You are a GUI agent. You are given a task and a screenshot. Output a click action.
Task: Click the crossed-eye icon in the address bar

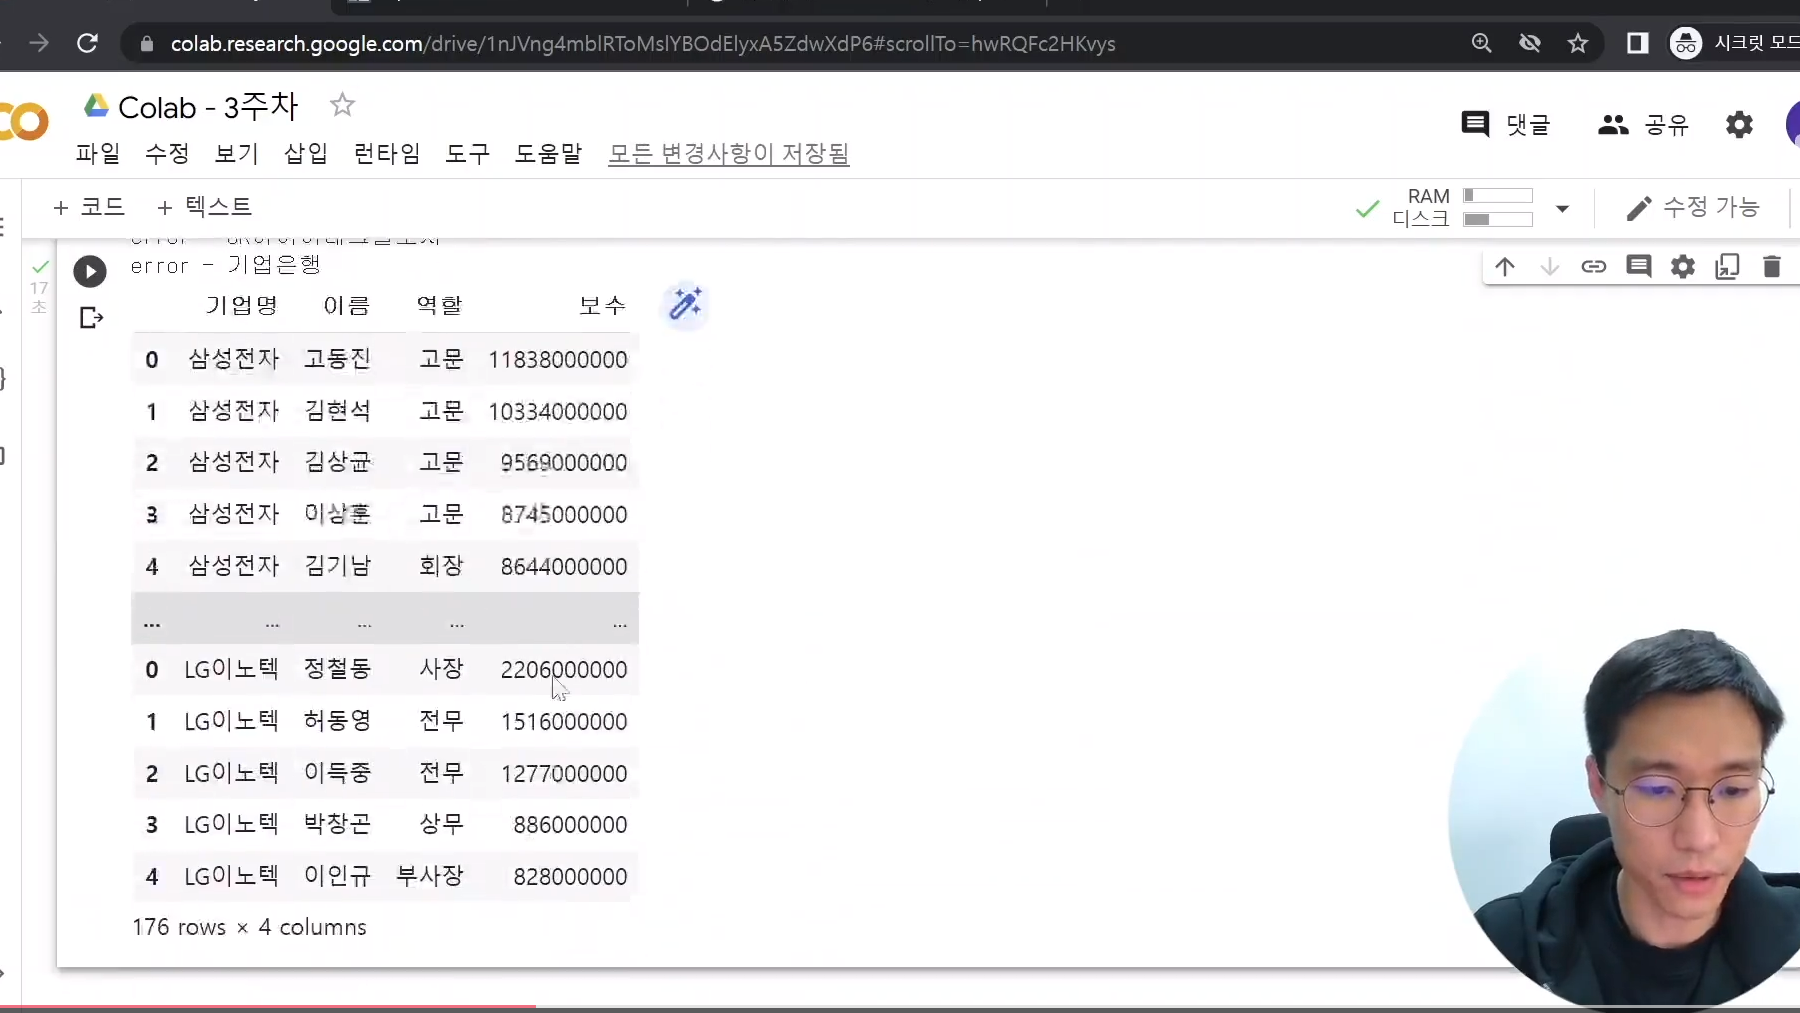coord(1529,43)
